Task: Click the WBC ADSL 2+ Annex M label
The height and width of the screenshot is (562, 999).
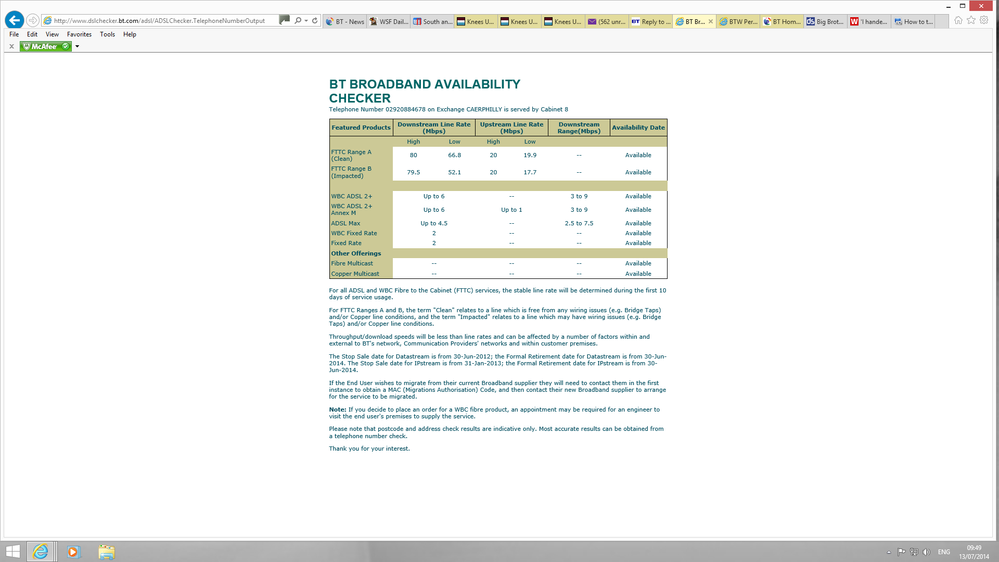Action: pos(352,210)
